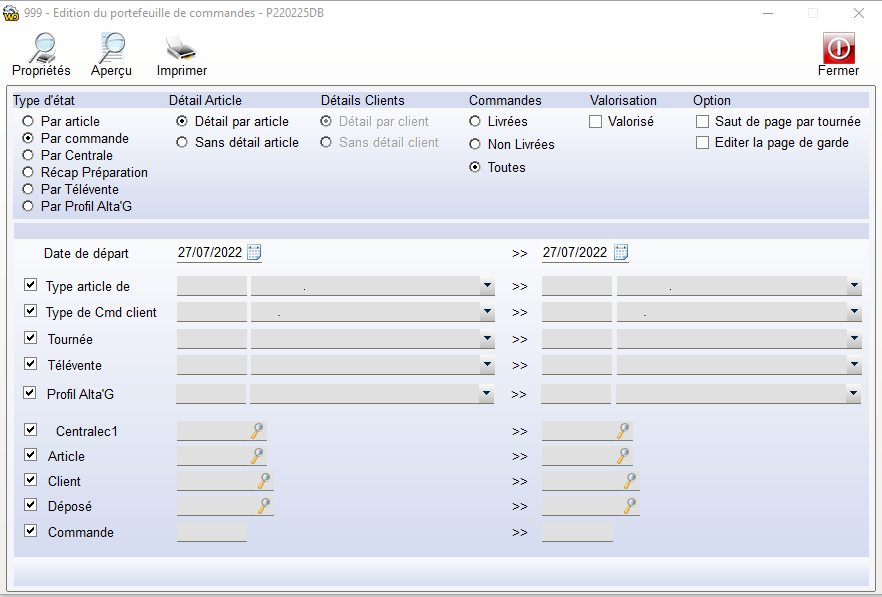Image resolution: width=882 pixels, height=597 pixels.
Task: Select the Par article radio button
Action: 28,121
